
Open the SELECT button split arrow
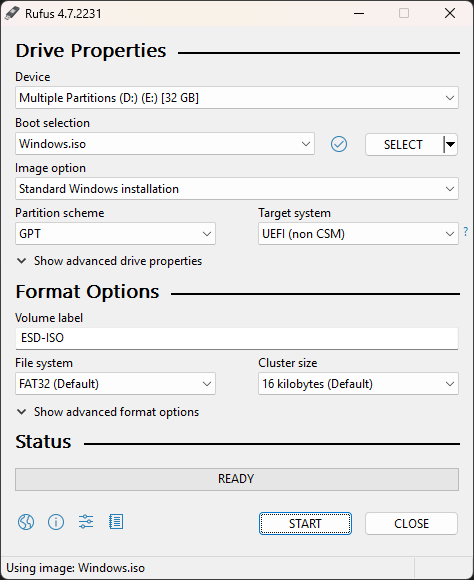(450, 144)
